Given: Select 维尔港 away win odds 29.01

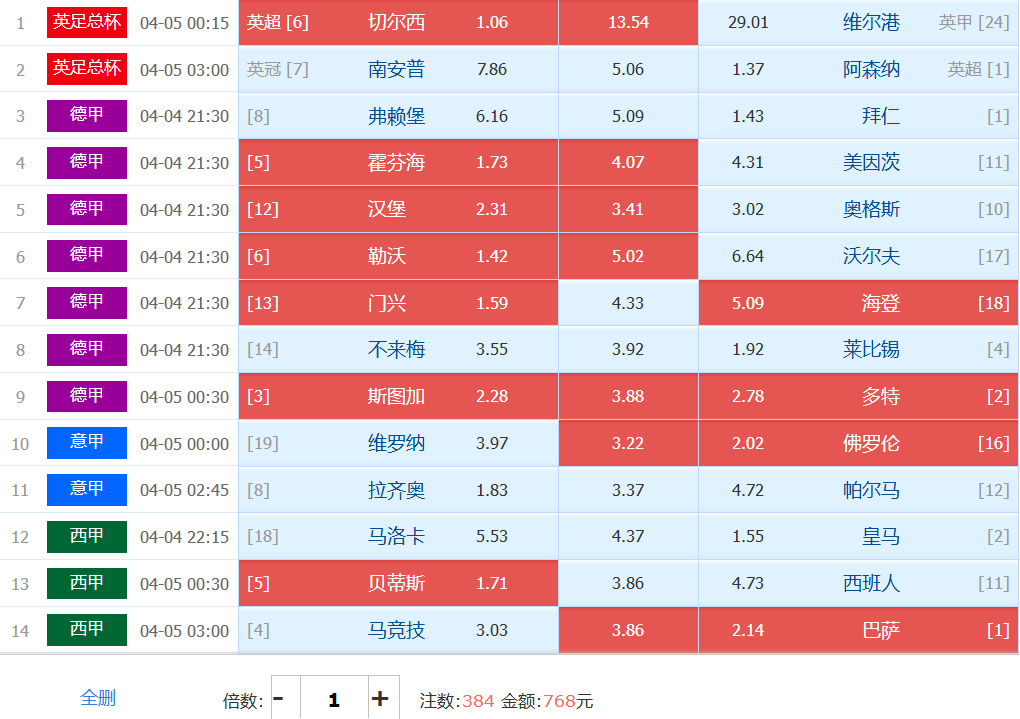Looking at the screenshot, I should point(858,22).
